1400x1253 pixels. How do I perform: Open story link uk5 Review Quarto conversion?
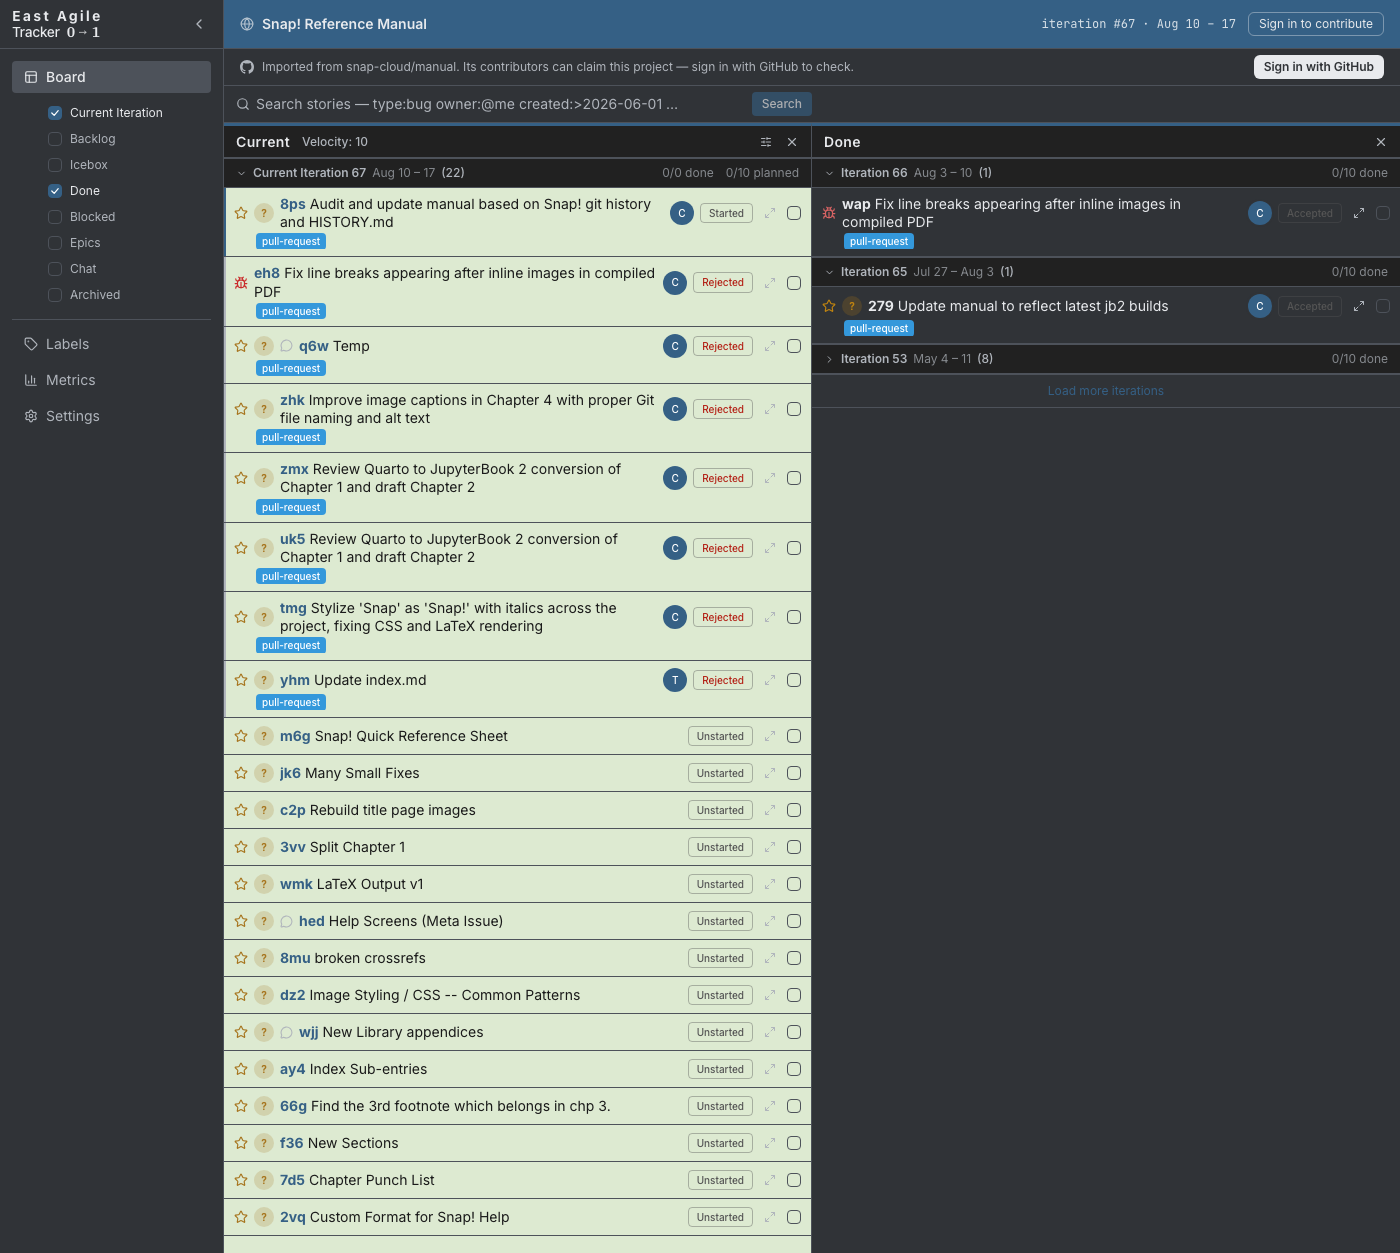pos(292,539)
